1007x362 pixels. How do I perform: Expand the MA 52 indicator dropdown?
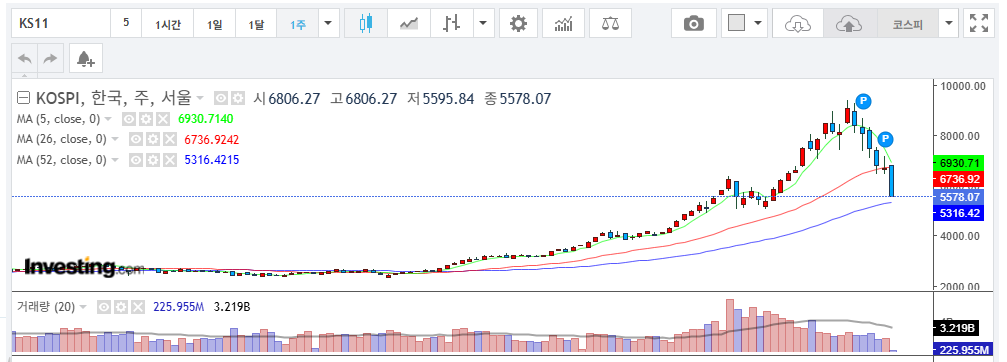click(115, 160)
